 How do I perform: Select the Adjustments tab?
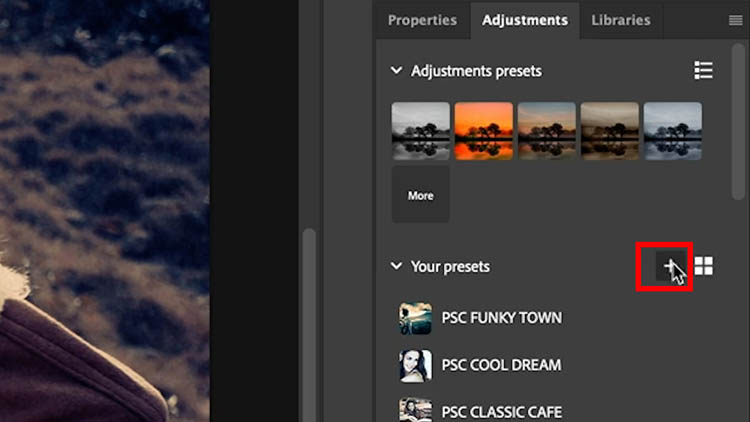pos(525,20)
